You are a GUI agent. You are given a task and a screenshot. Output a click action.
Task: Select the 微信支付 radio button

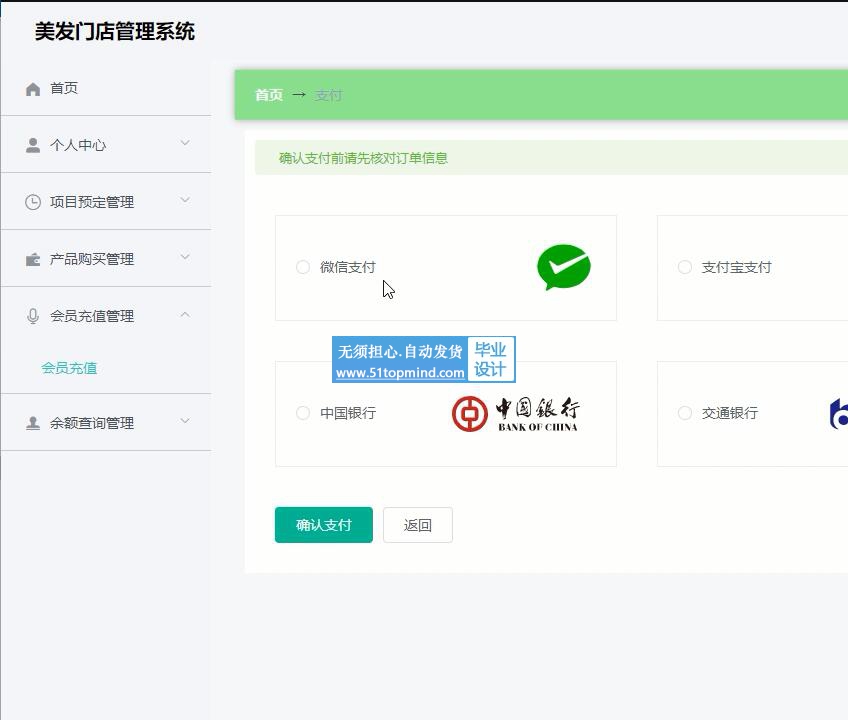click(303, 267)
